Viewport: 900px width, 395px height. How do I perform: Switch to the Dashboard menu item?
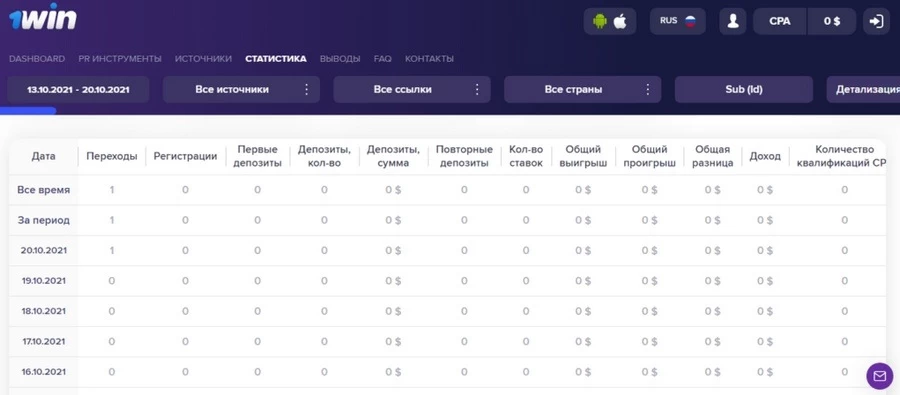coord(37,59)
